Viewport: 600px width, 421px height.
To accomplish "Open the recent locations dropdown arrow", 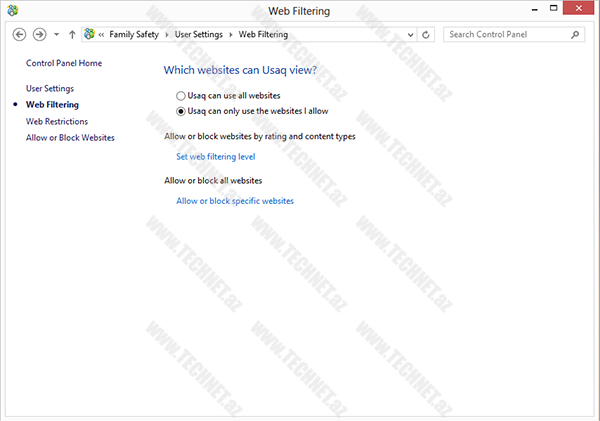I will coord(56,34).
